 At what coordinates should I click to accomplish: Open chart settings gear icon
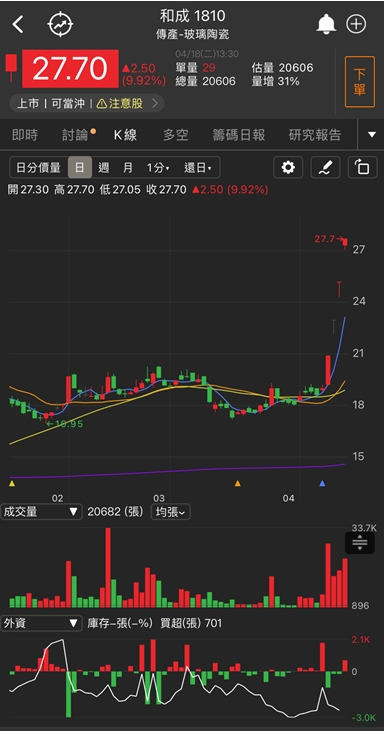[x=288, y=167]
